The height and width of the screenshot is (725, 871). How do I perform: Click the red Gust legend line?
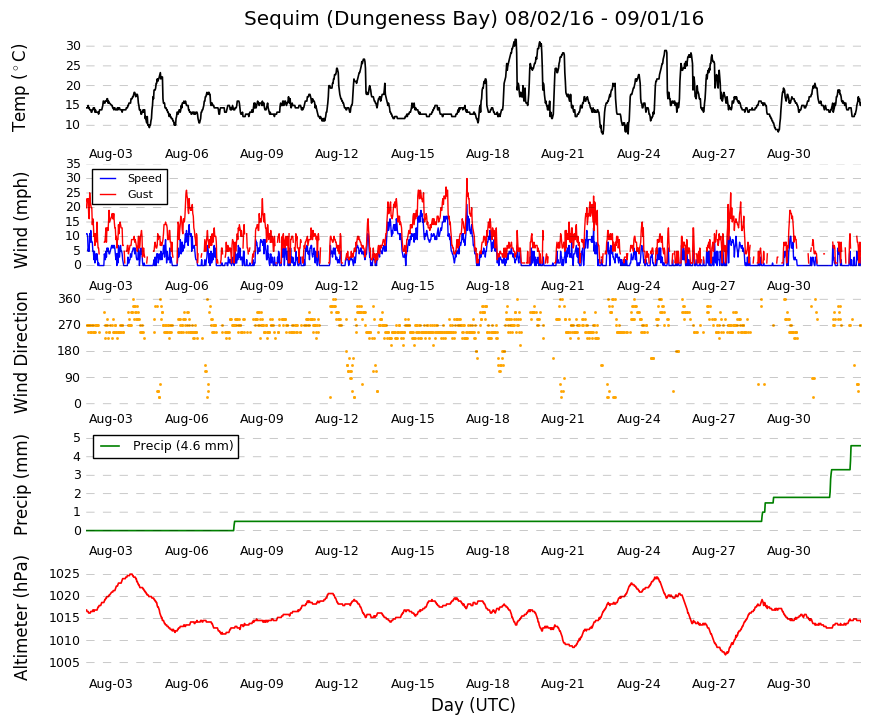tap(108, 194)
